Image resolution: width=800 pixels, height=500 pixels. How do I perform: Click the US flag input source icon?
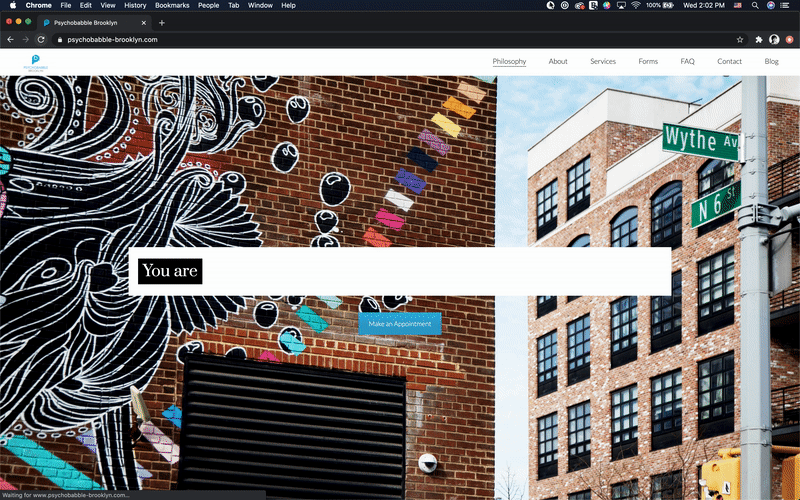tap(738, 5)
